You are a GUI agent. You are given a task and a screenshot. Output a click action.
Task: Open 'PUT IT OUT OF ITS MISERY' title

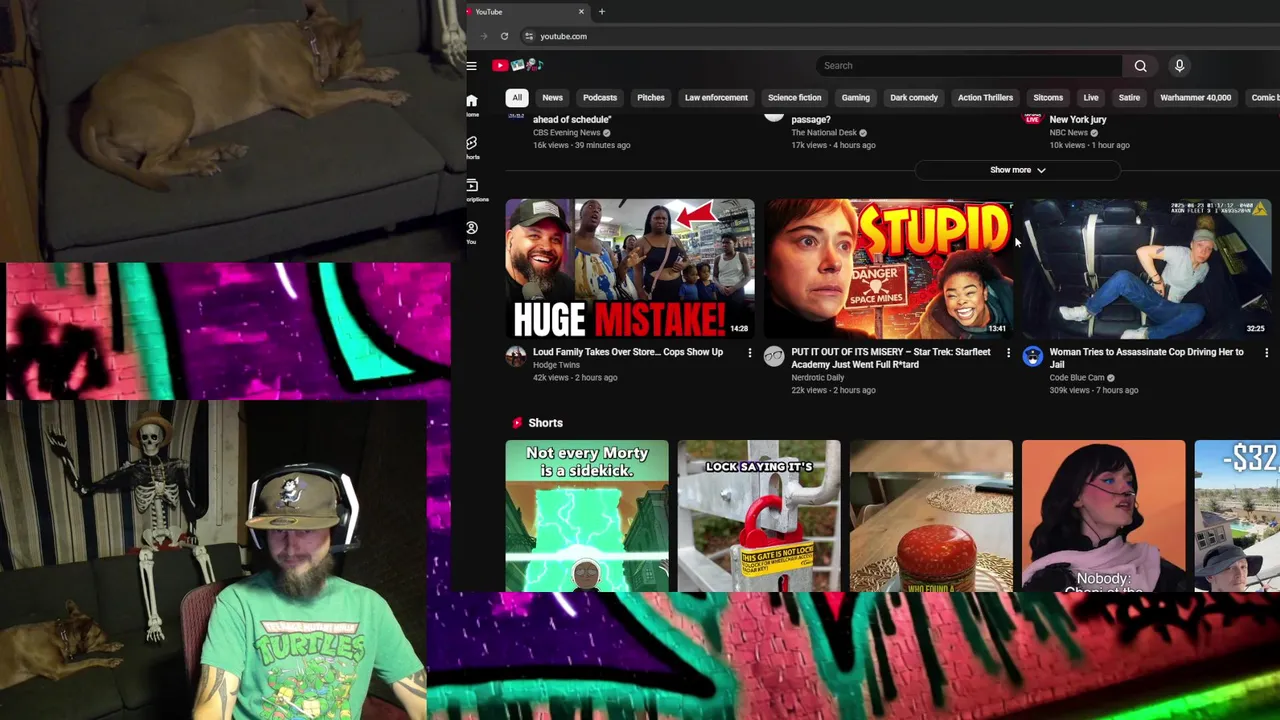(891, 358)
